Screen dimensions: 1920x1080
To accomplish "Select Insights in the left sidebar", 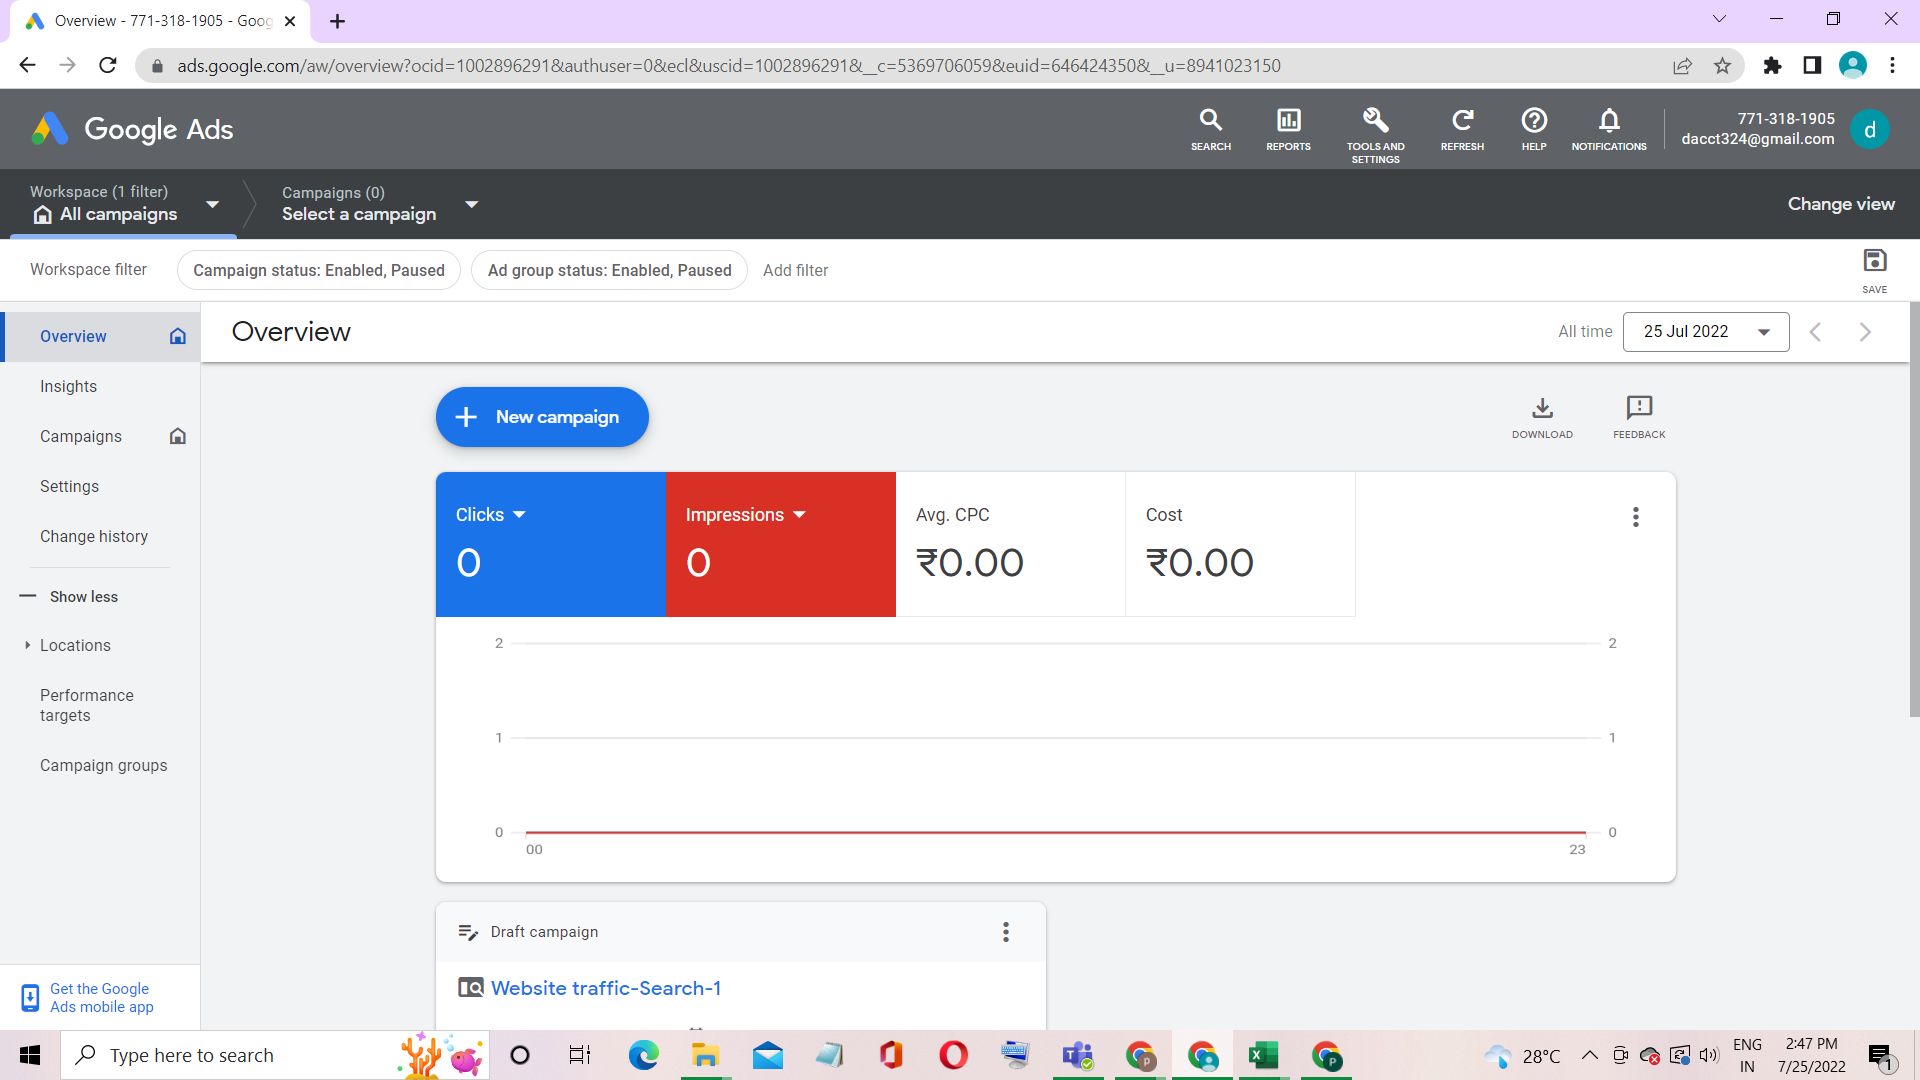I will point(68,386).
